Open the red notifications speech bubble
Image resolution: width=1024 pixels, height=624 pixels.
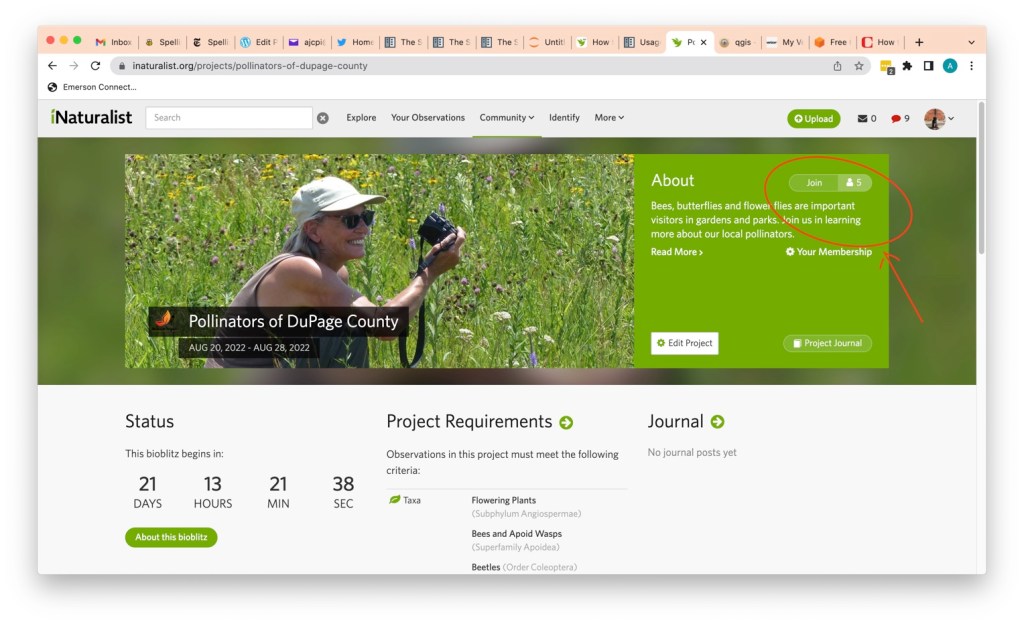point(896,118)
